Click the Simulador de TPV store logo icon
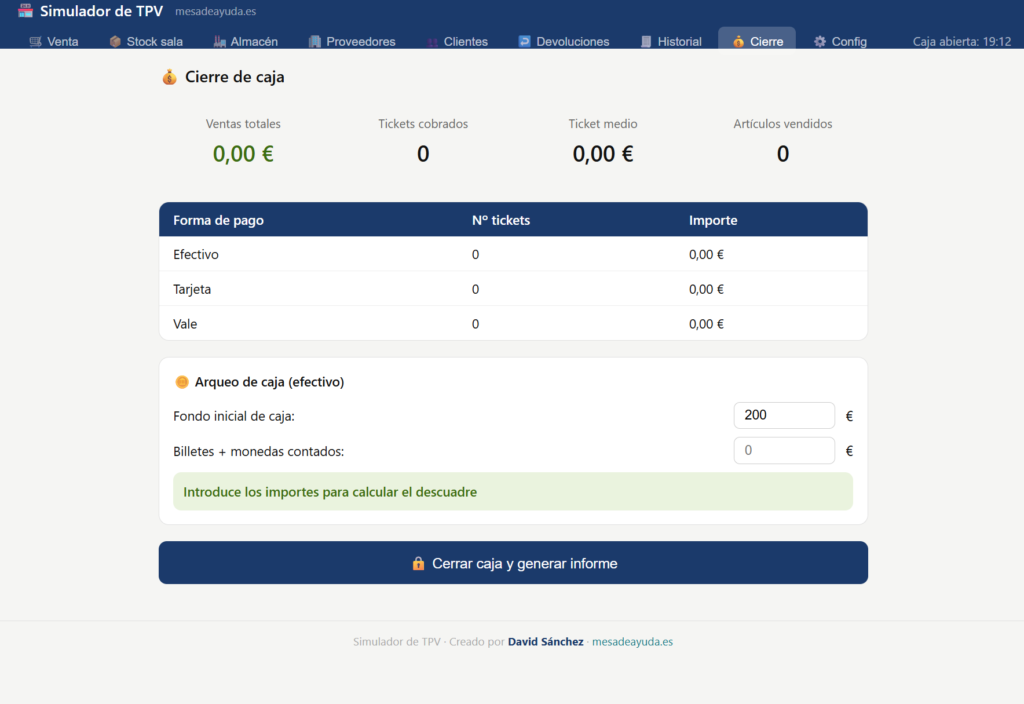This screenshot has width=1024, height=704. (25, 10)
